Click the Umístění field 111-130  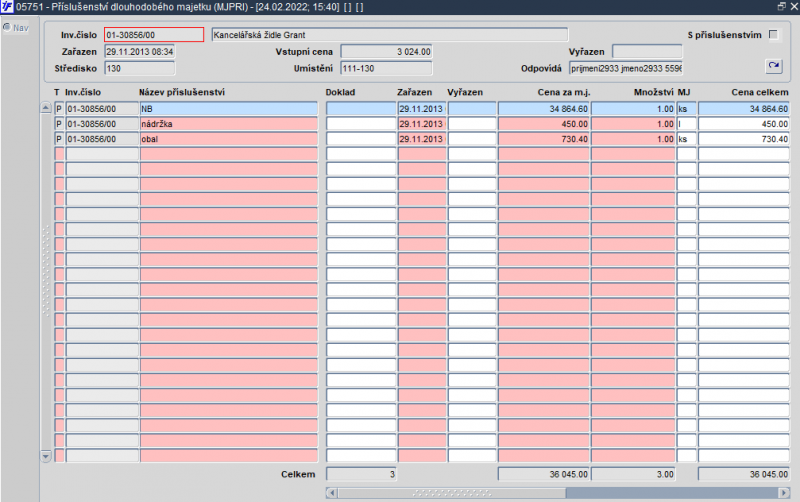386,68
